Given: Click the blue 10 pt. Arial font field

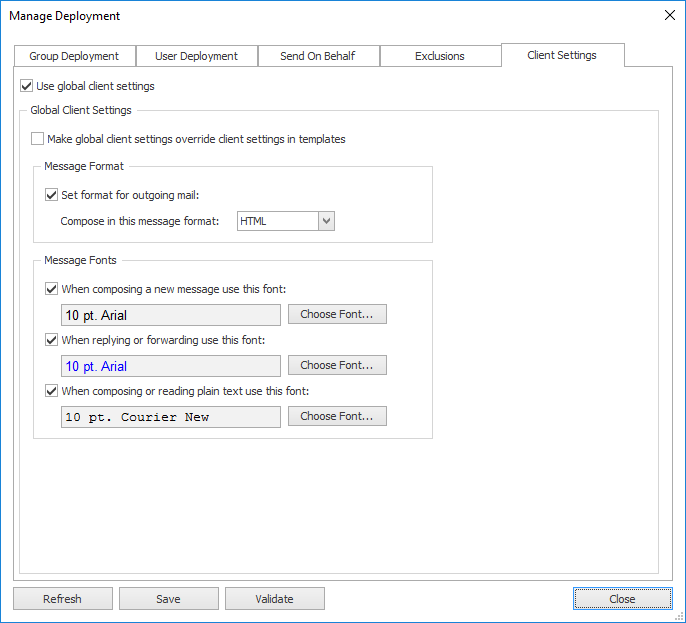Looking at the screenshot, I should tap(171, 366).
